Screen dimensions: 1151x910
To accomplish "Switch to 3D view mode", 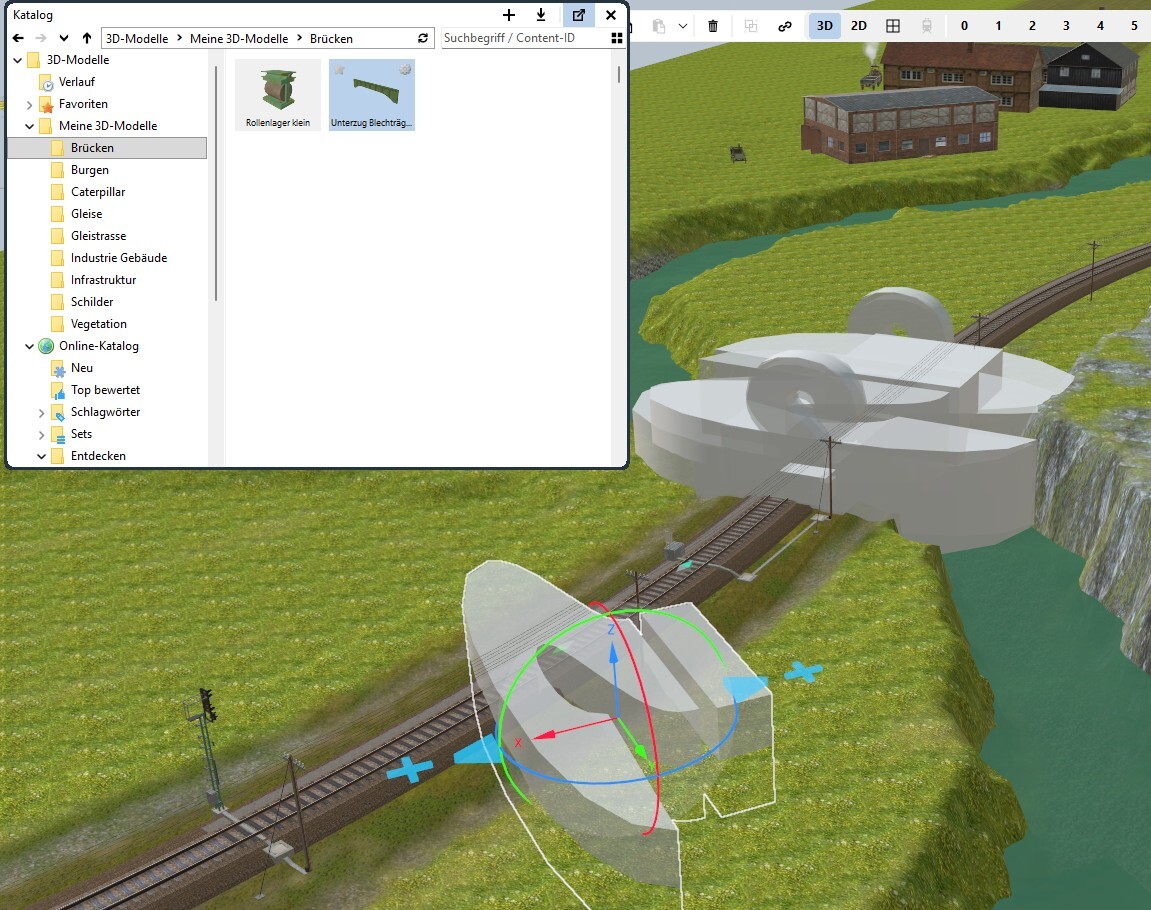I will pyautogui.click(x=825, y=26).
